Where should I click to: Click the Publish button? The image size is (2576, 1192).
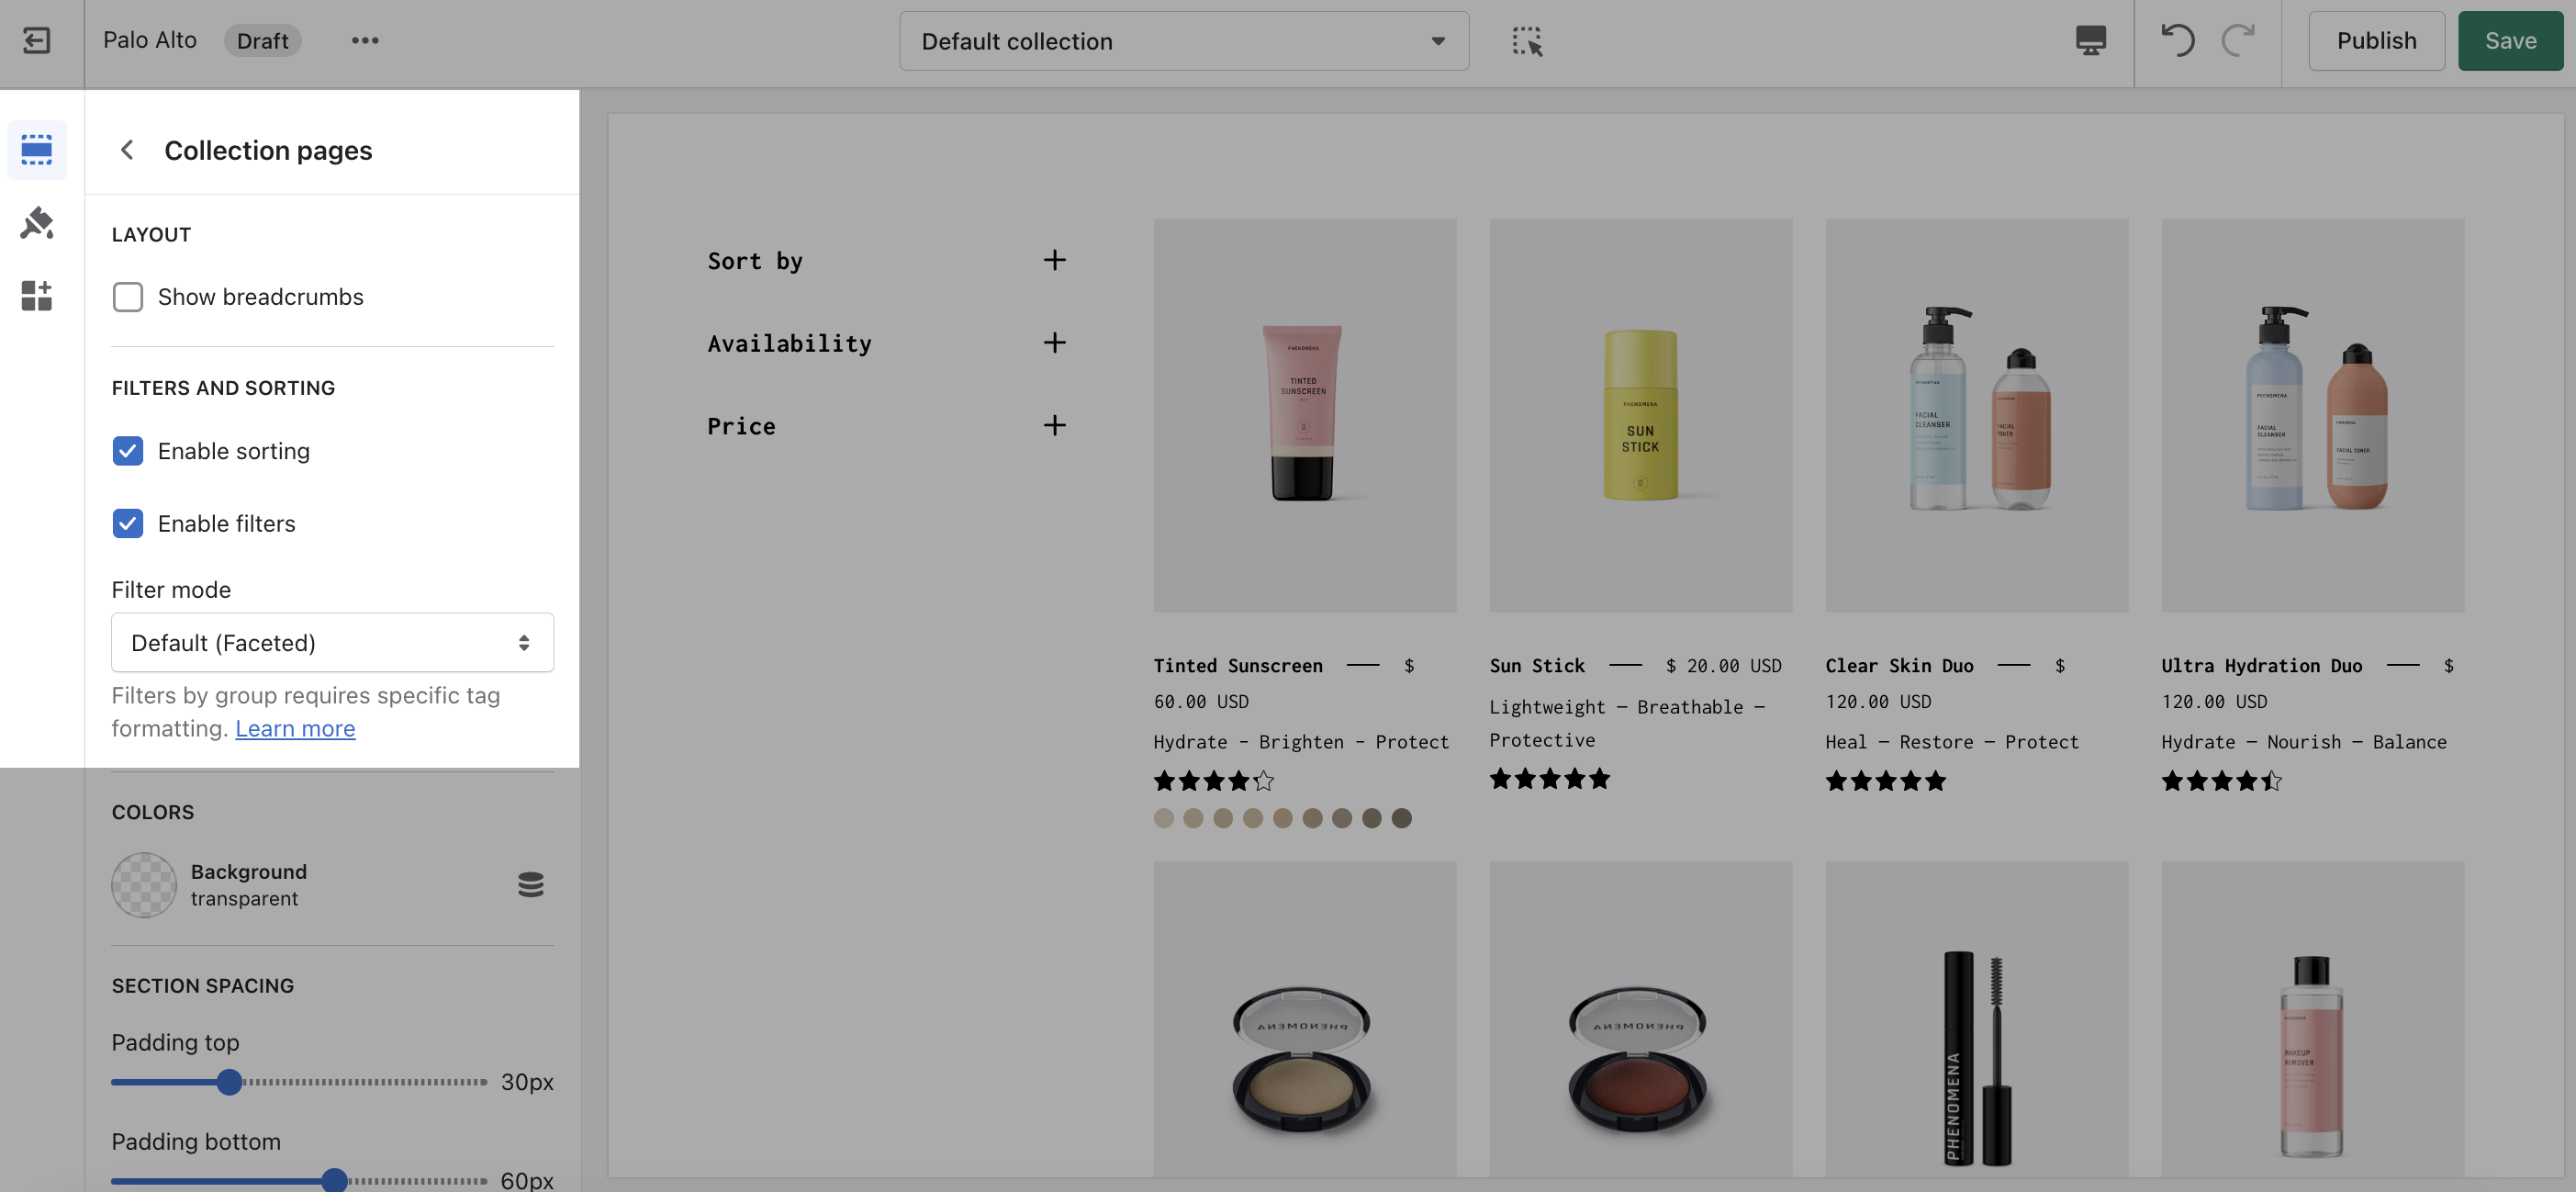[2375, 41]
